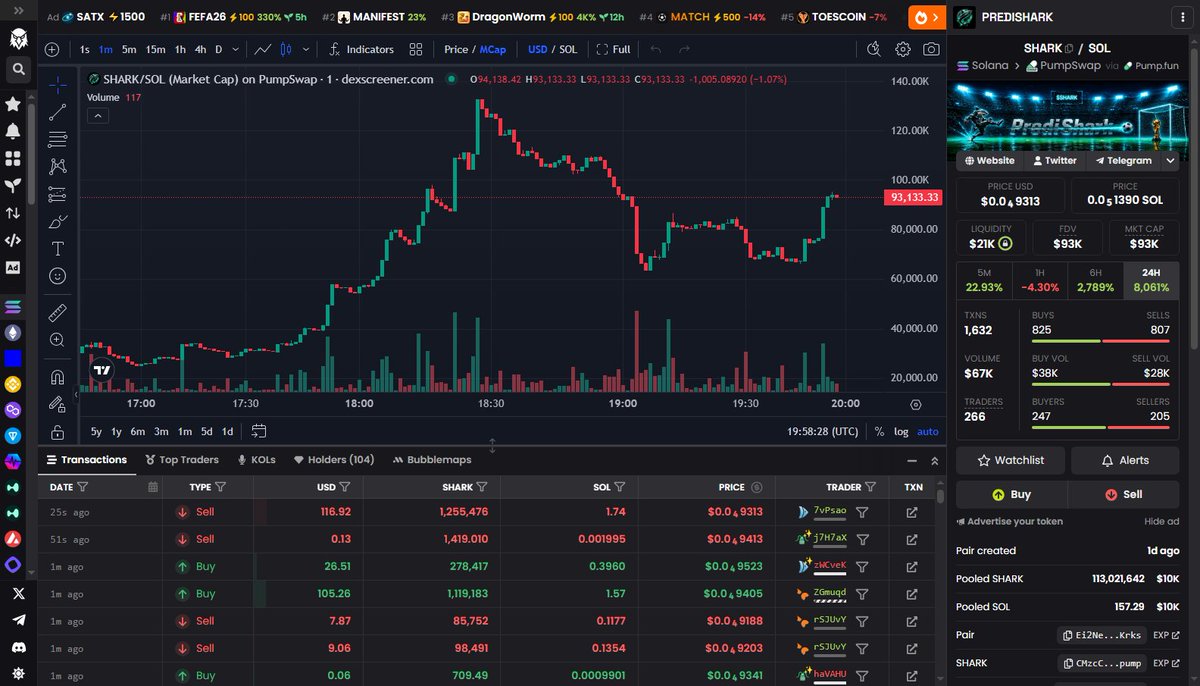The image size is (1200, 686).
Task: Open the token's Telegram link
Action: (x=1123, y=160)
